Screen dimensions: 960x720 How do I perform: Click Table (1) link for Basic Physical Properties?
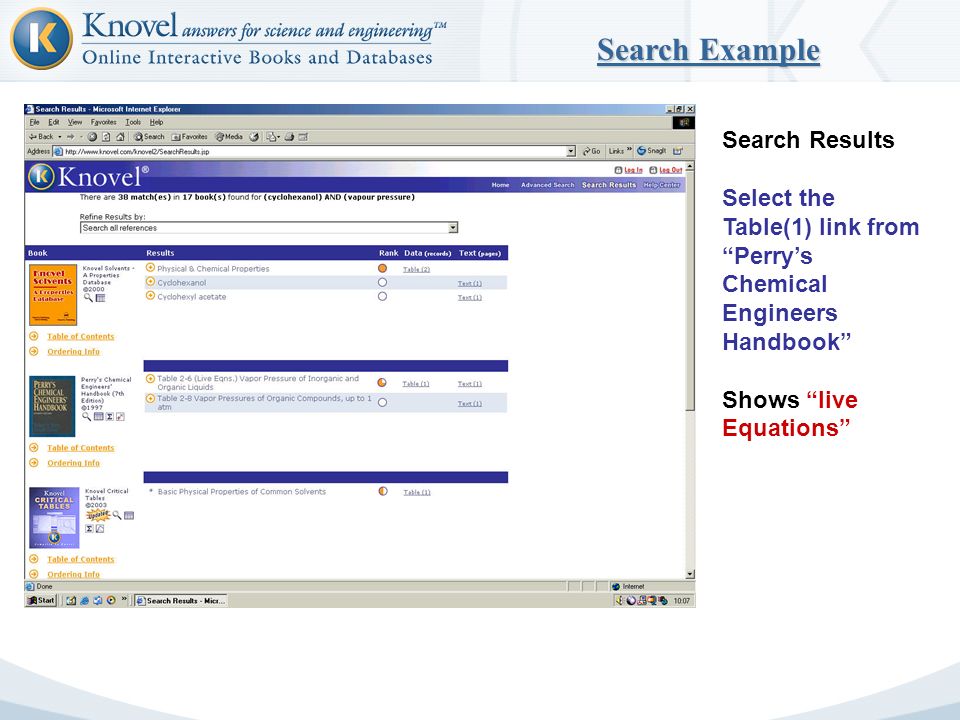click(x=417, y=492)
